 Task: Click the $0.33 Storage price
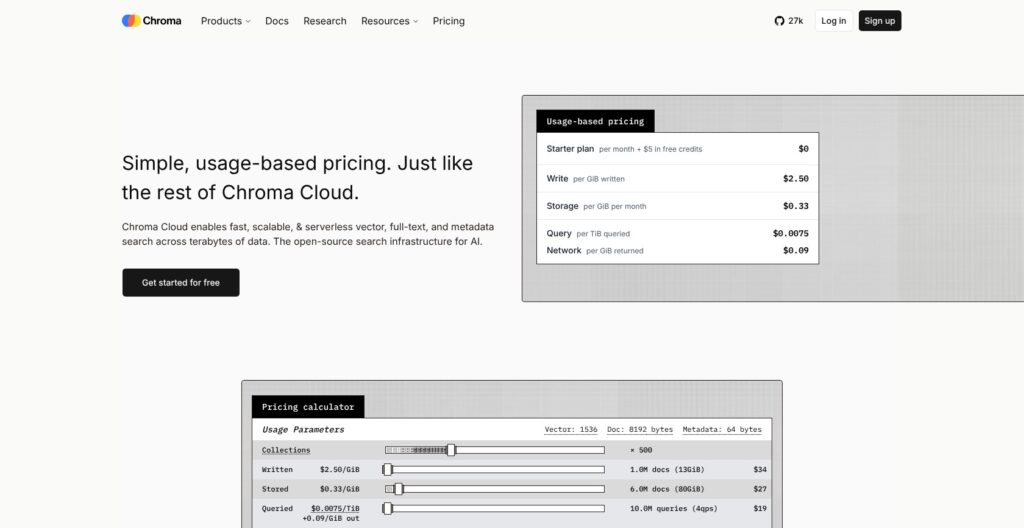click(x=795, y=206)
